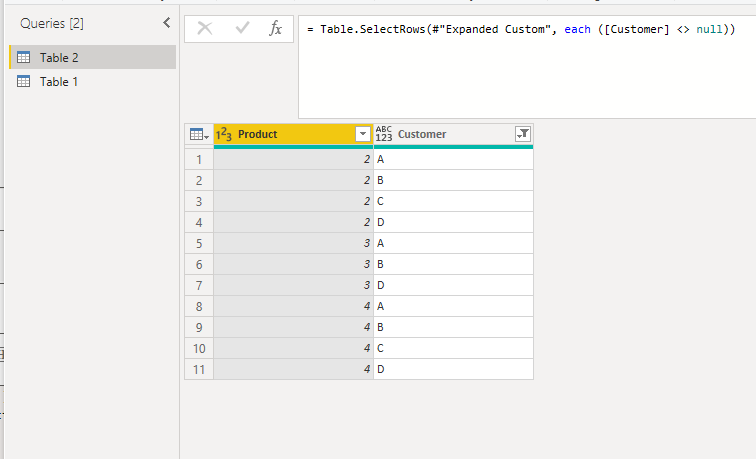Click Customer cell D in row 11
Viewport: 756px width, 459px height.
pyautogui.click(x=454, y=369)
